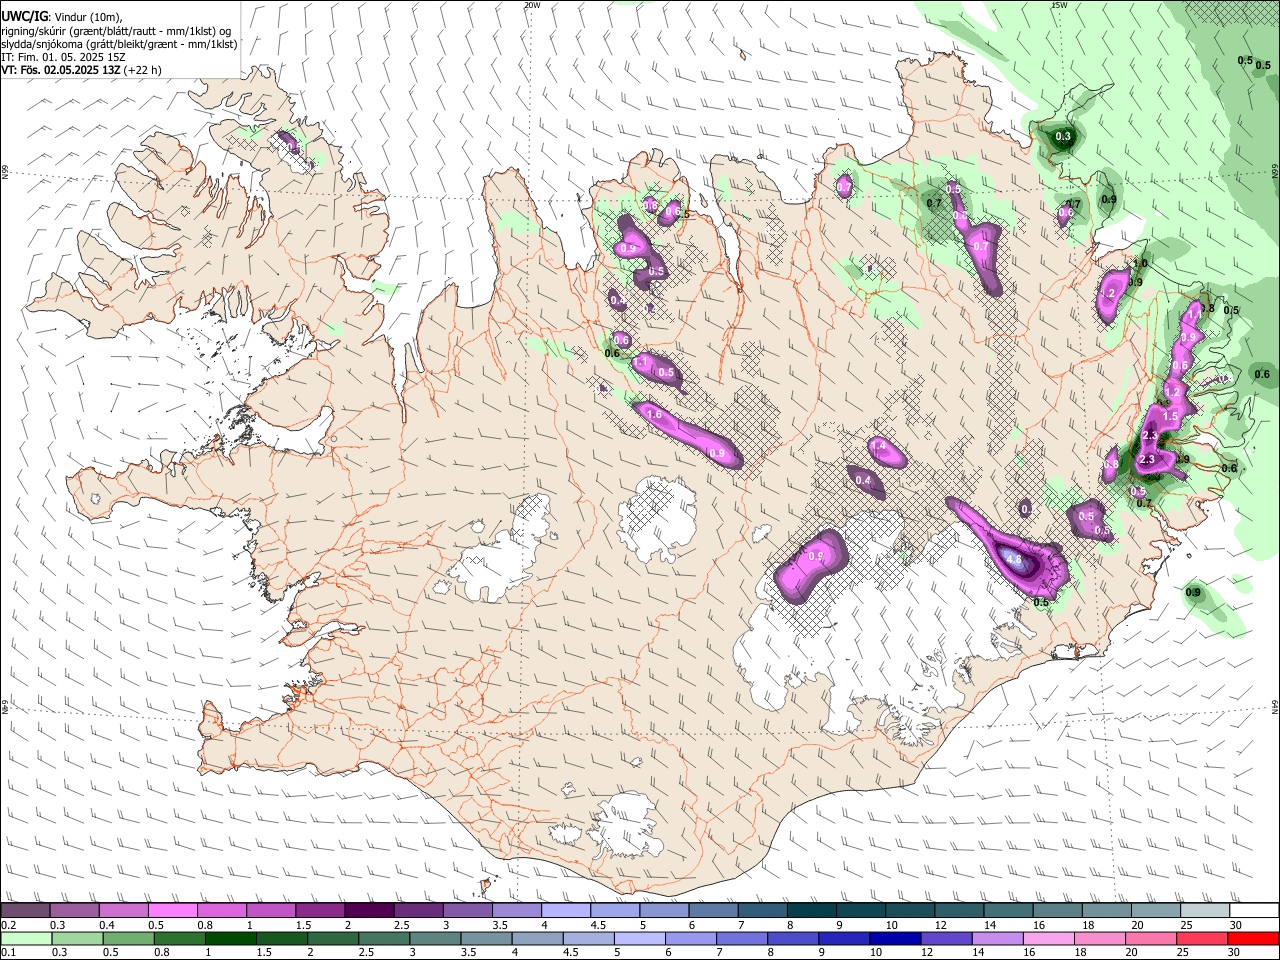Select the lavender 4 swatch, top legend row
The height and width of the screenshot is (960, 1280).
coord(565,910)
